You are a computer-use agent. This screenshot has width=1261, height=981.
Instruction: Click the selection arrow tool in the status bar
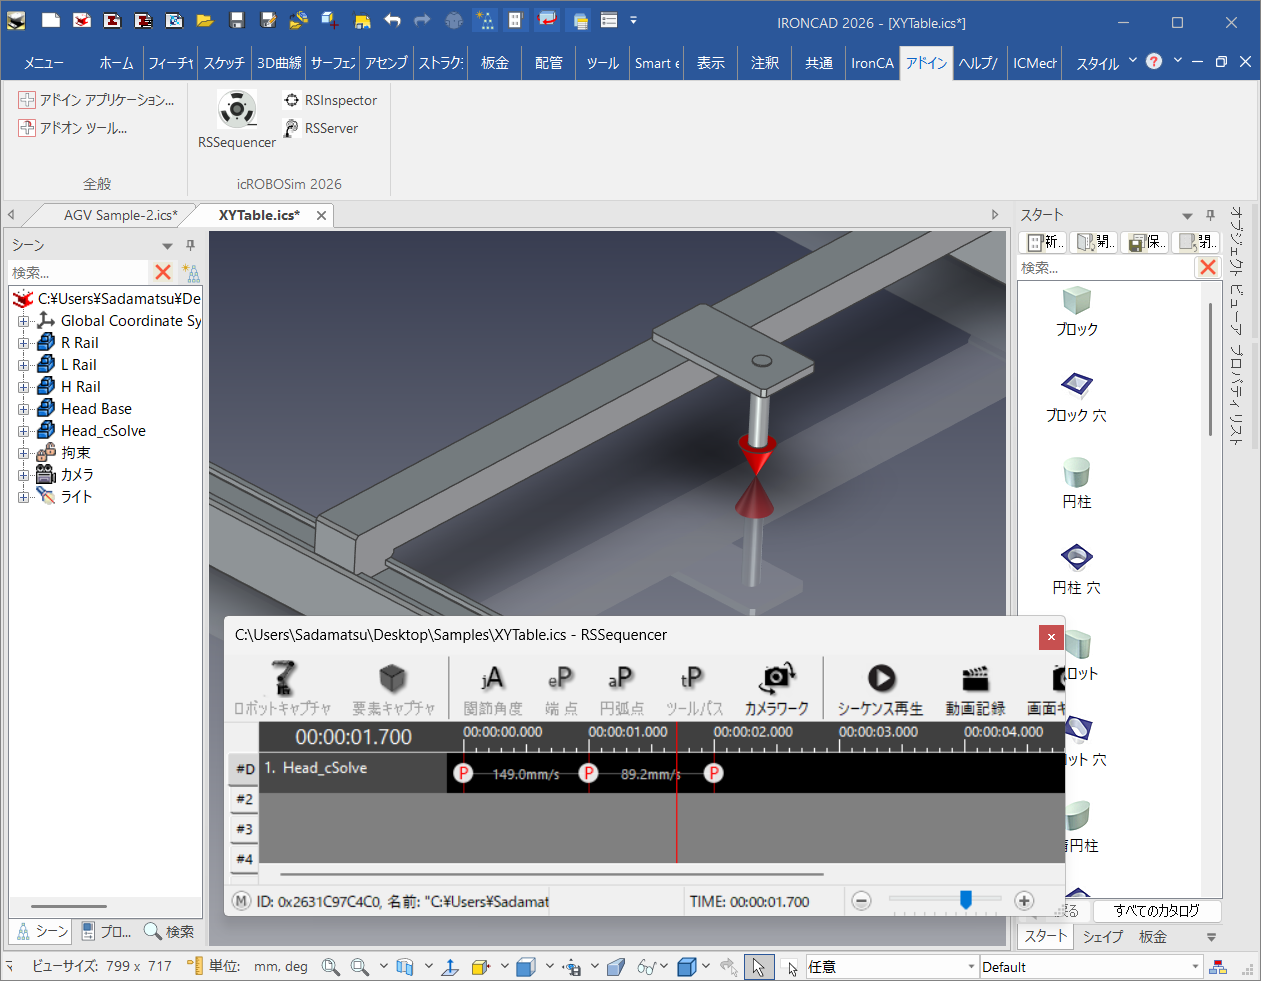758,967
